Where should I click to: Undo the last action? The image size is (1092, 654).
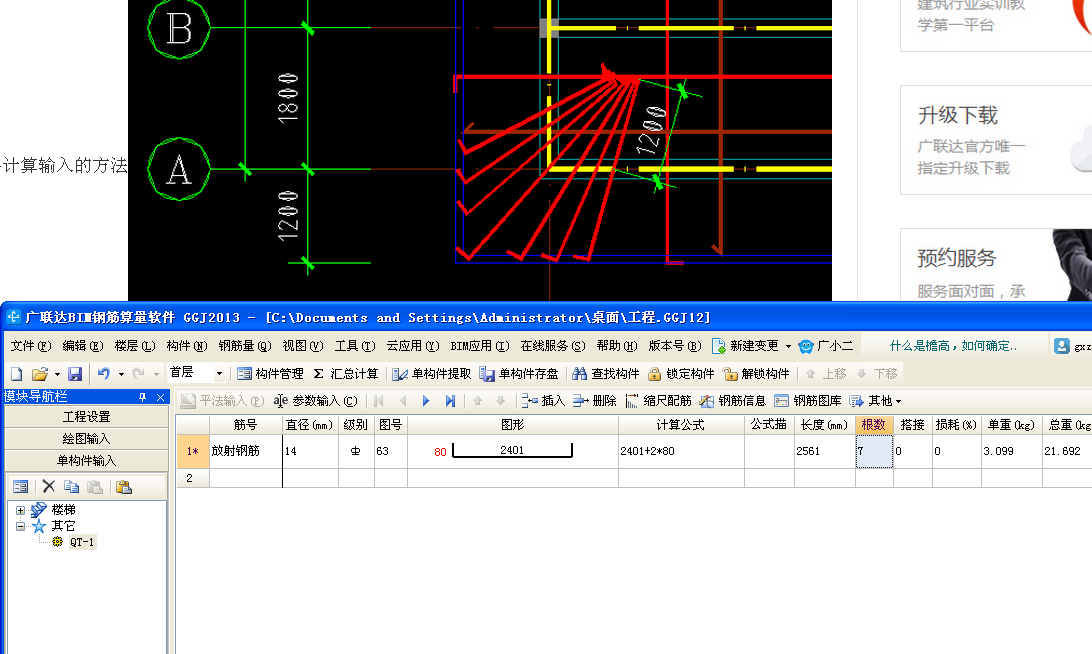104,374
